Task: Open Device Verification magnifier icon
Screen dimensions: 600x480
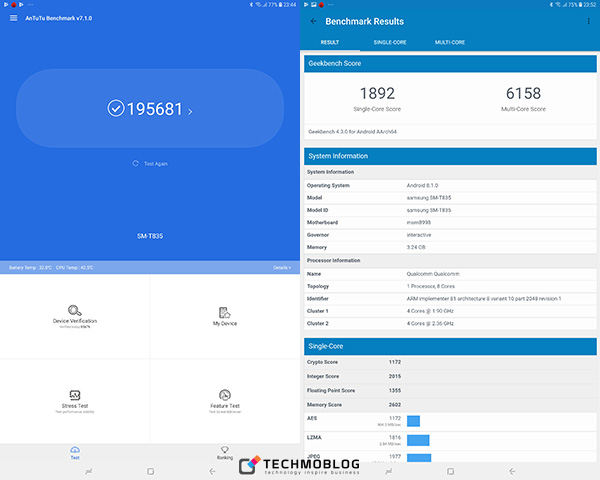Action: (x=75, y=310)
